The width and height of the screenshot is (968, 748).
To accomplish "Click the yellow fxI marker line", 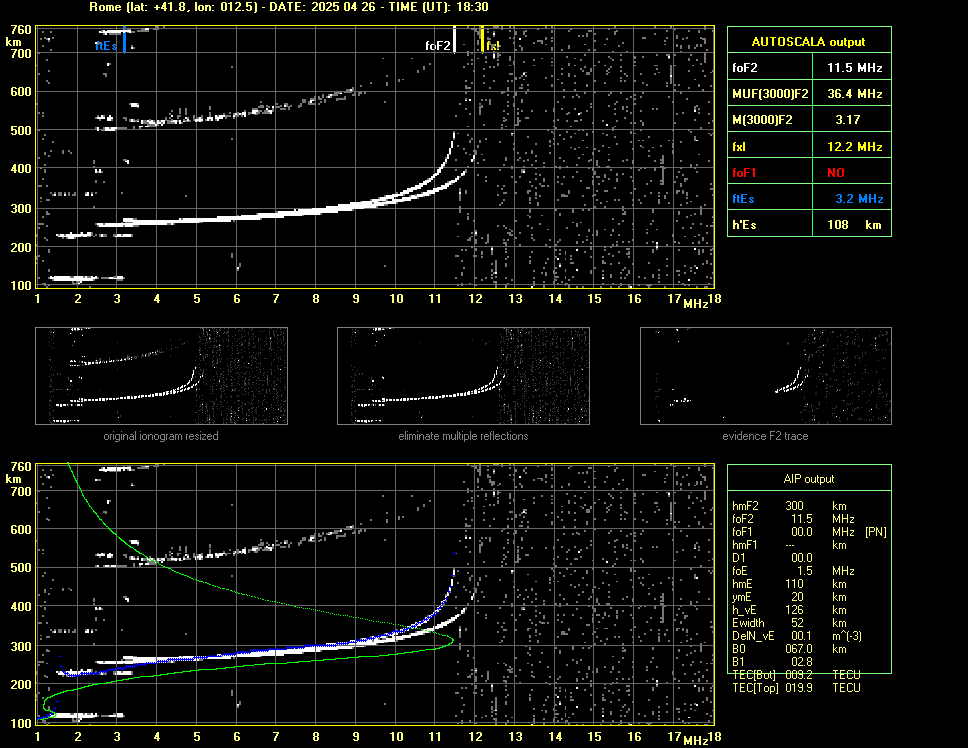I will pyautogui.click(x=482, y=40).
